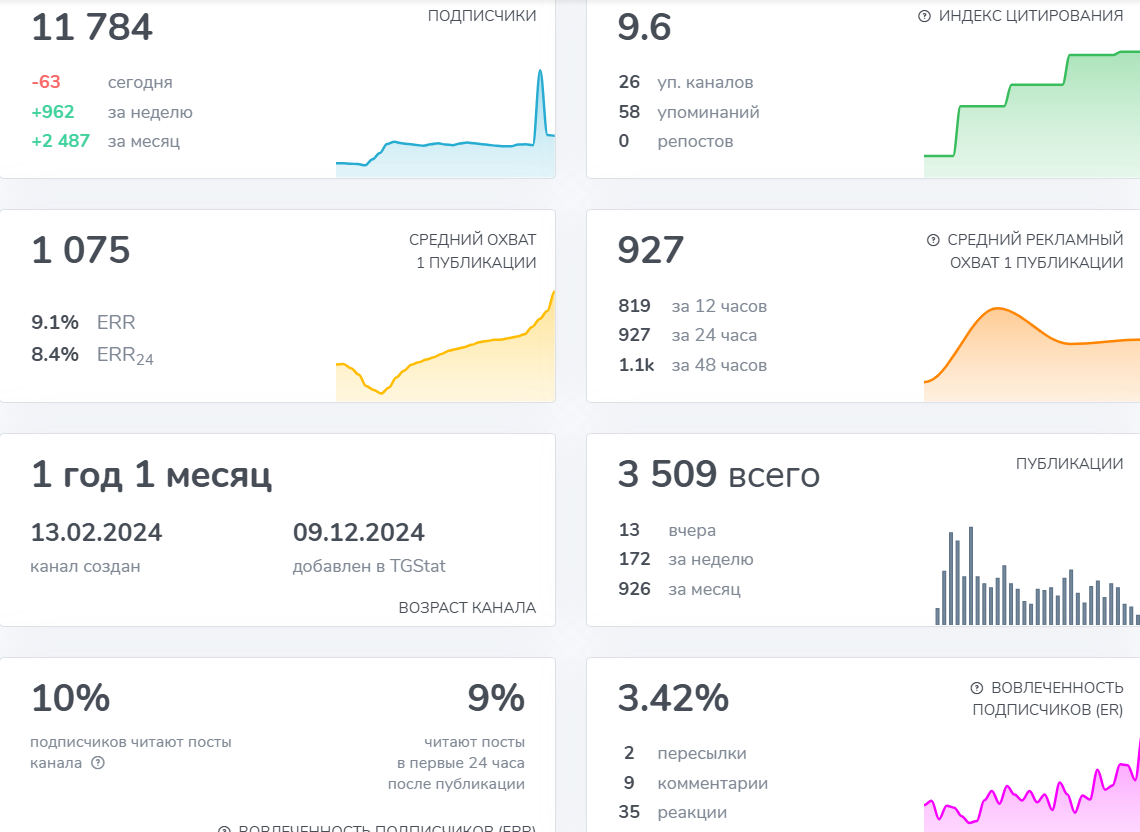Click help icon after 'подписчиков читают посты канала'
This screenshot has width=1140, height=832.
[98, 763]
